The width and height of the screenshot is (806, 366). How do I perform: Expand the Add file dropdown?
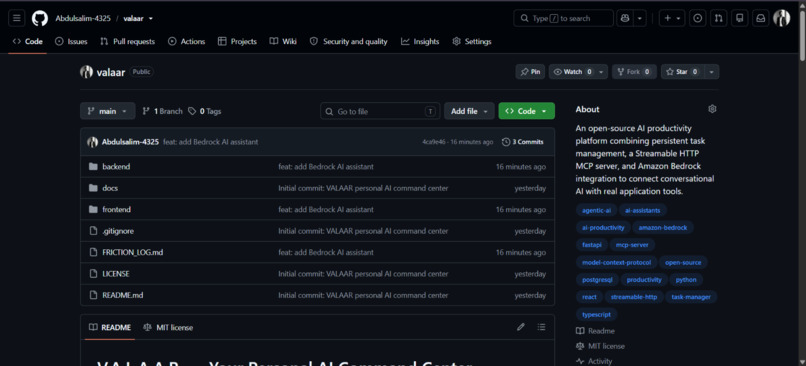tap(469, 111)
